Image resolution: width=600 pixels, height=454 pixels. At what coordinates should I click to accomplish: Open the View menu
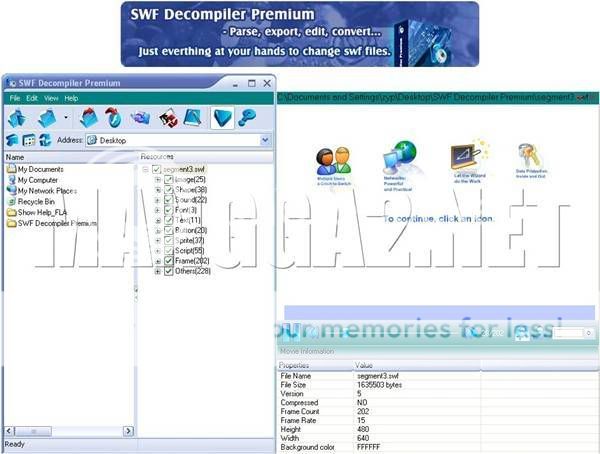pyautogui.click(x=51, y=98)
